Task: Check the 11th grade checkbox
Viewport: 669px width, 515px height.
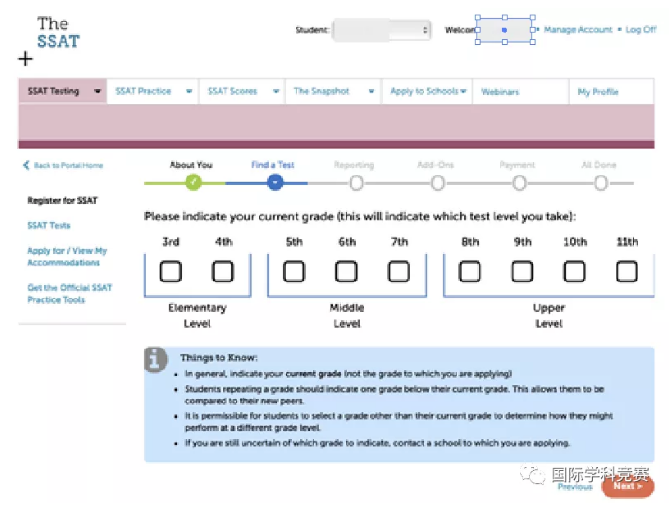Action: pos(627,271)
